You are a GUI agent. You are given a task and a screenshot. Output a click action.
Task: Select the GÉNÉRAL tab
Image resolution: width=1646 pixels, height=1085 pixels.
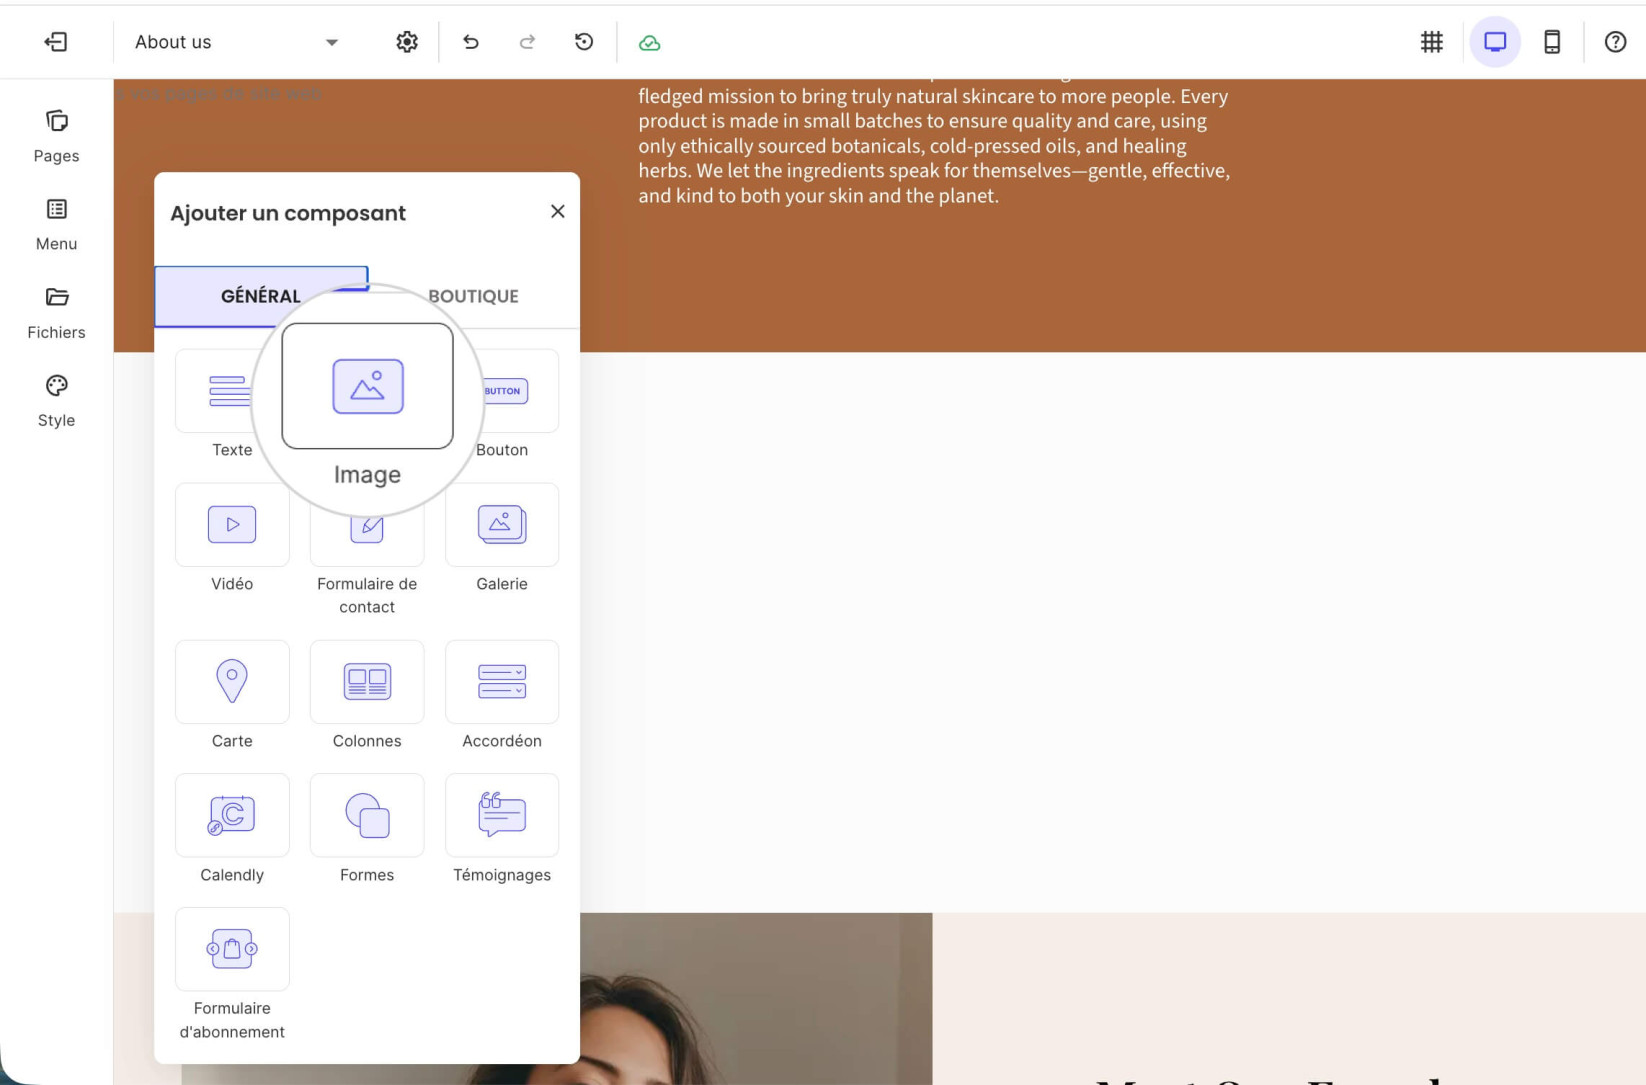click(261, 296)
